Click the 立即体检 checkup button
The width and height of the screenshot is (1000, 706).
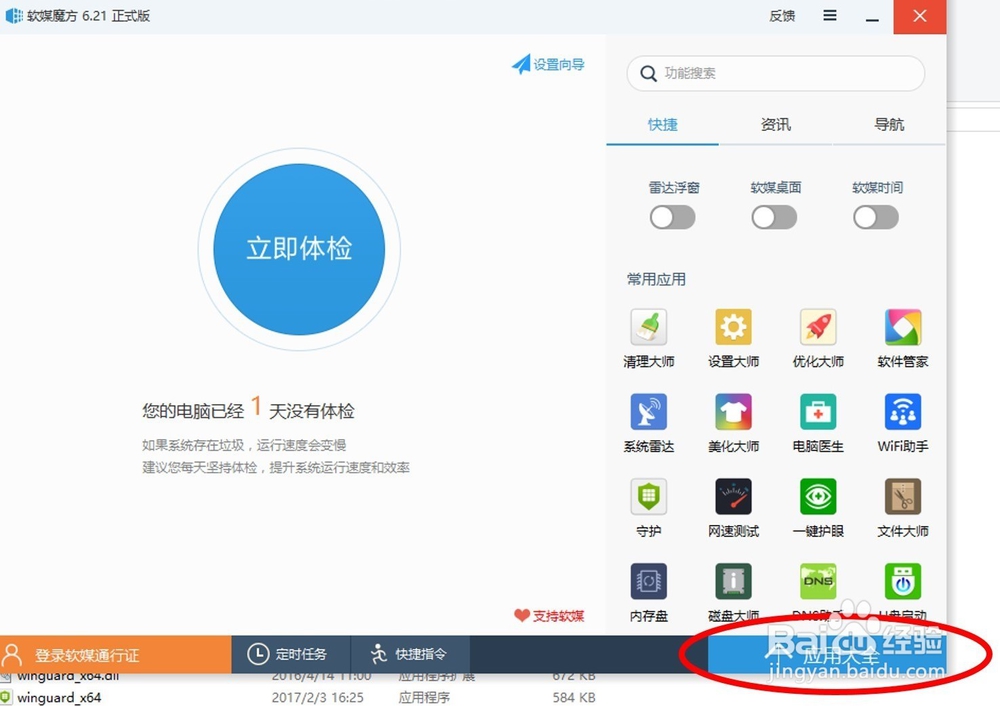coord(299,247)
